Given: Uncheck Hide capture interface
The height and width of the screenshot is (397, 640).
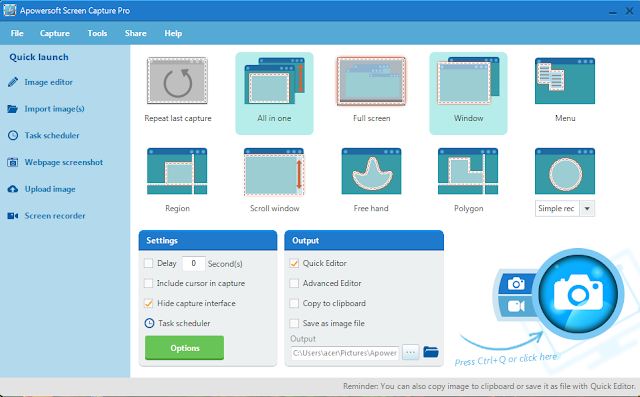Looking at the screenshot, I should pos(149,303).
